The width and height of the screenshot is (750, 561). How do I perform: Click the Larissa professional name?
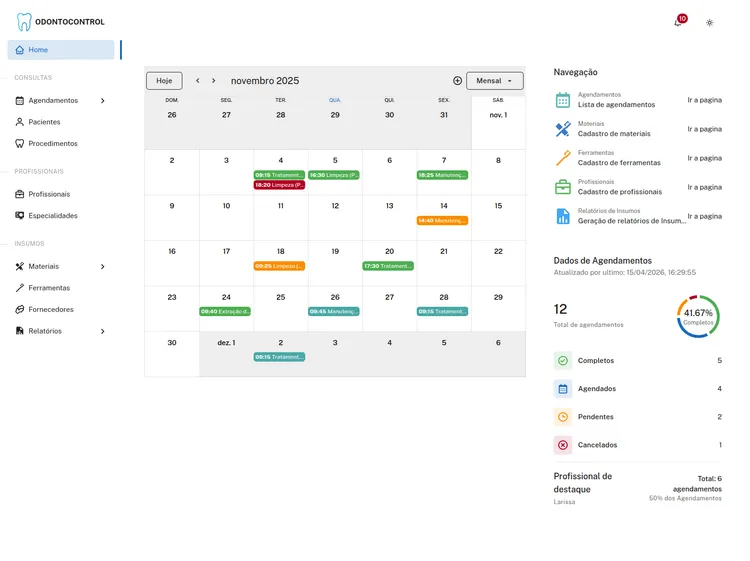pos(564,502)
